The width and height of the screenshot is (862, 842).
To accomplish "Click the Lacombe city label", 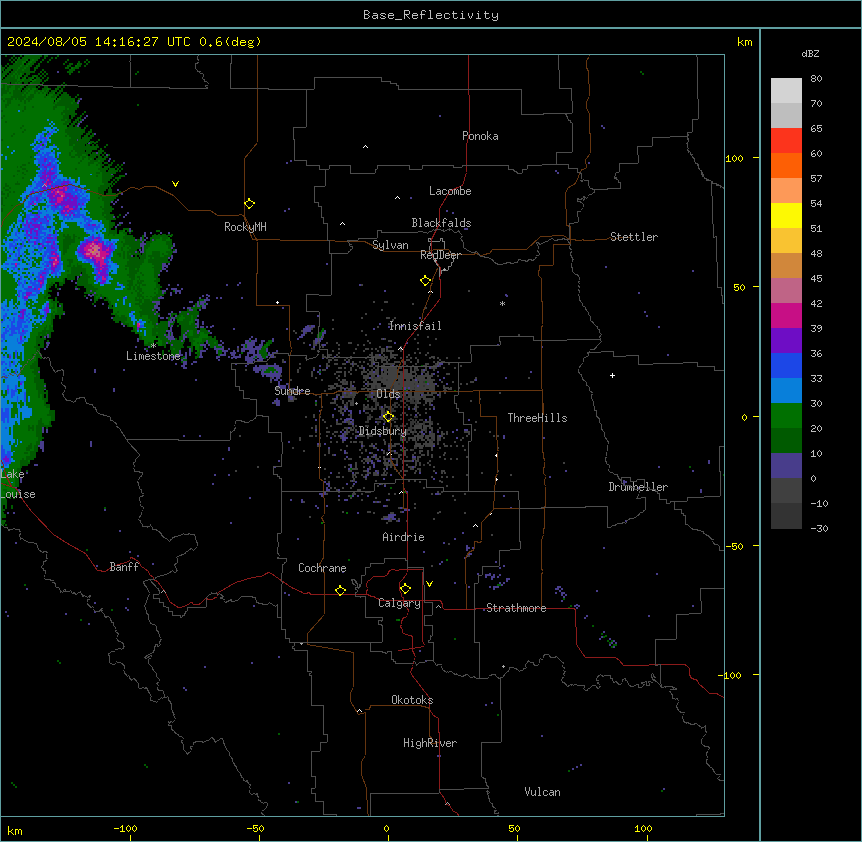I will click(x=450, y=191).
